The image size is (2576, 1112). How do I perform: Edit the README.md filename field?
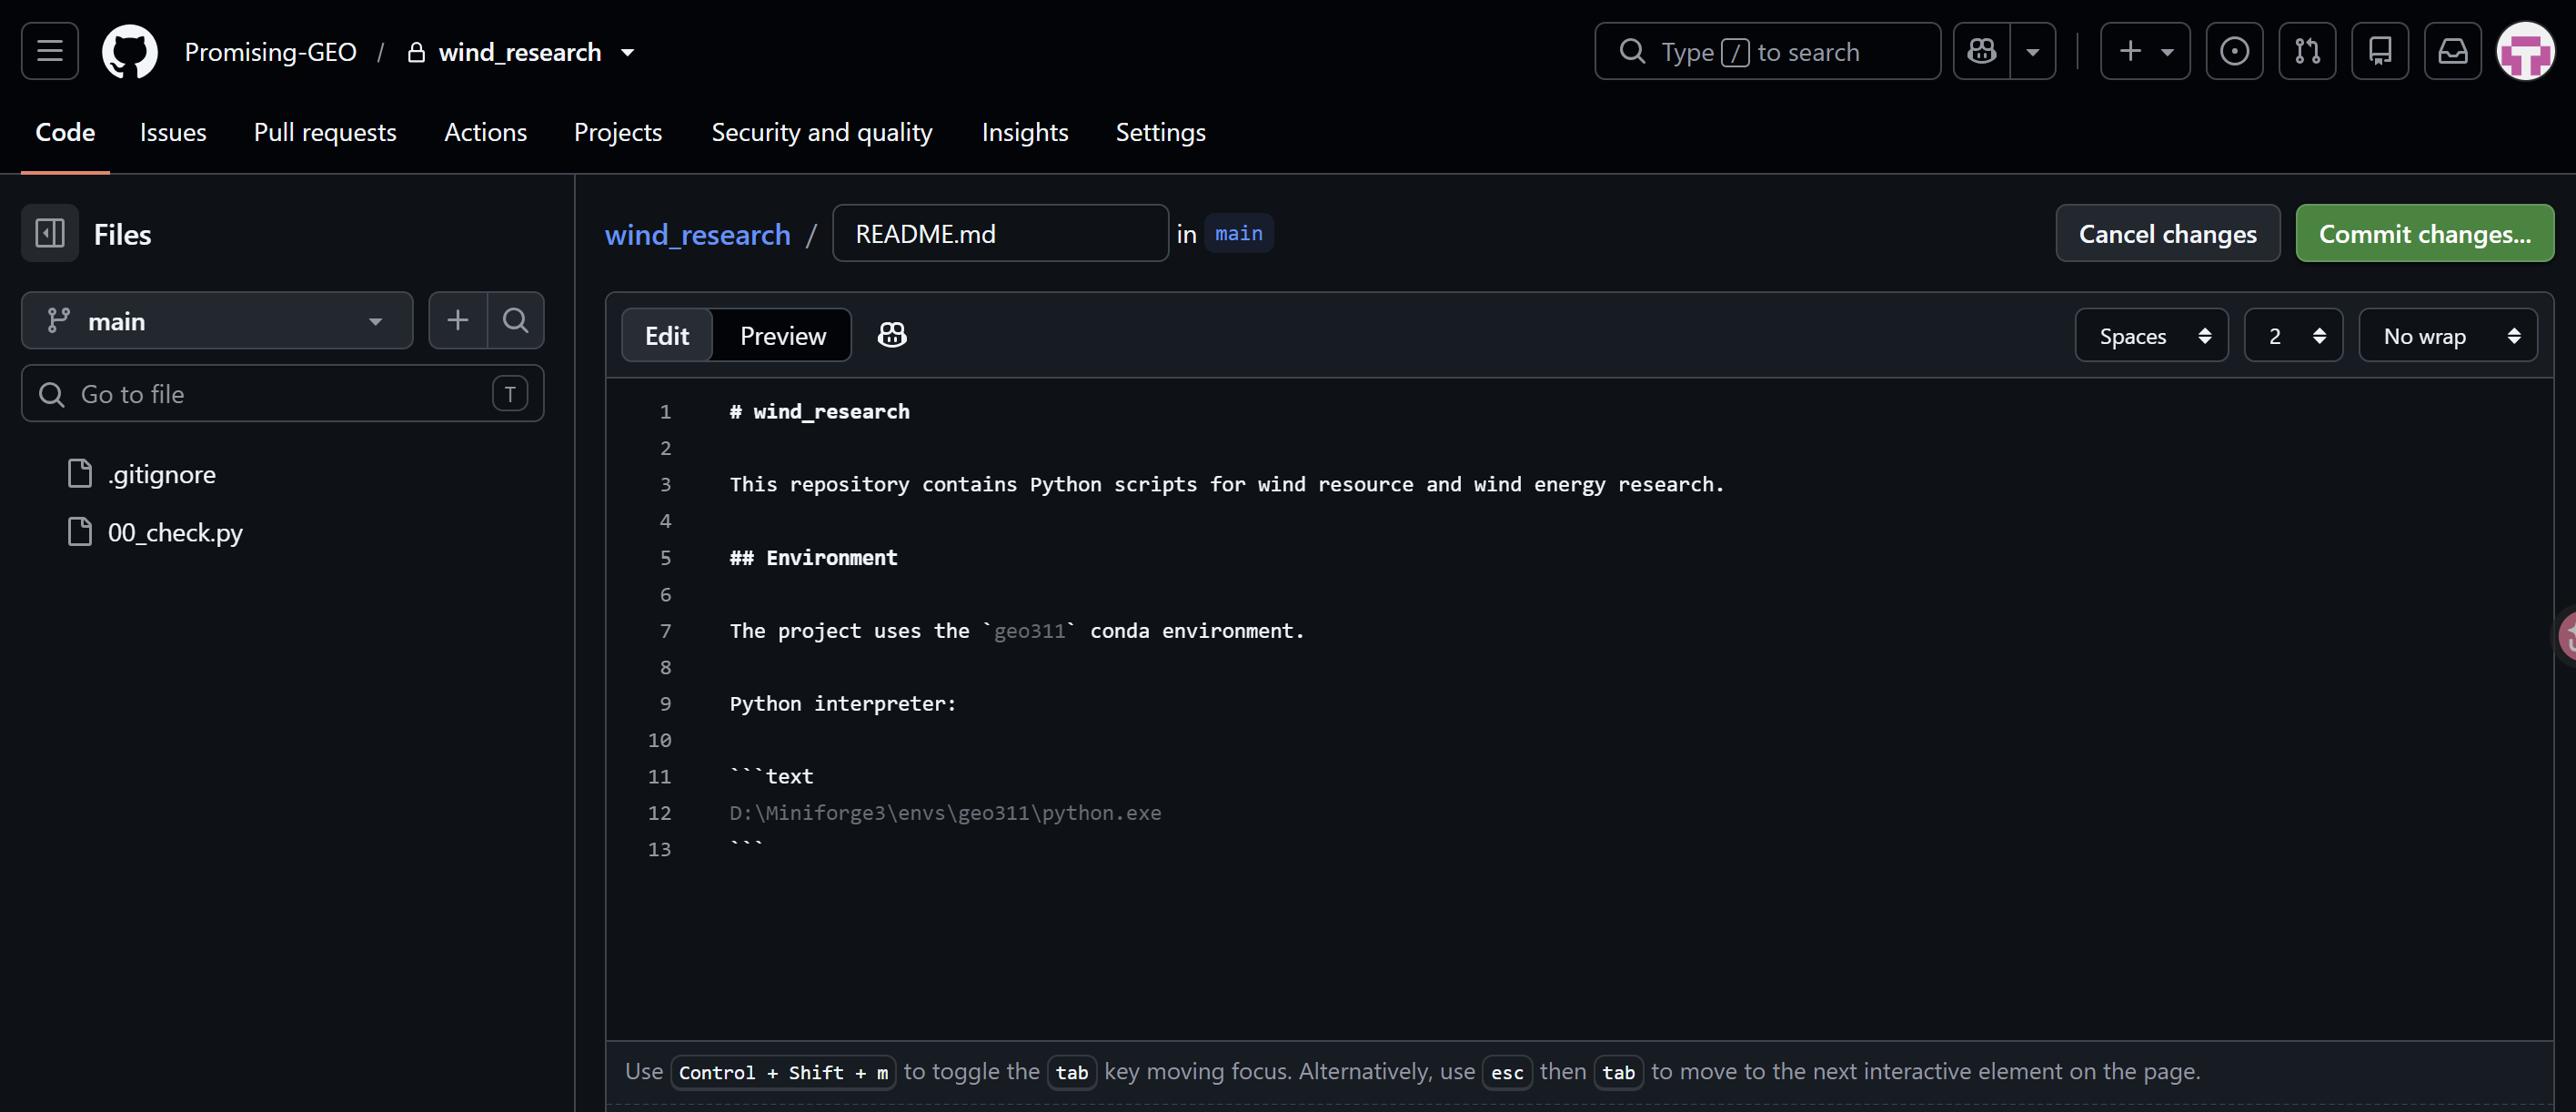(x=1000, y=234)
